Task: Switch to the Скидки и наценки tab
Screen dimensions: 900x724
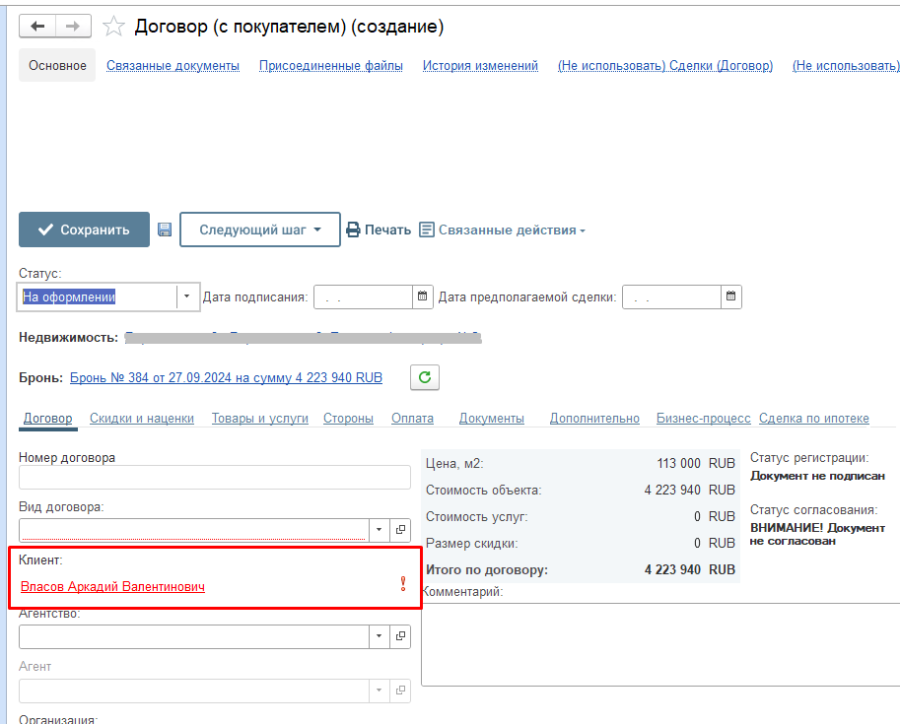Action: click(x=142, y=419)
